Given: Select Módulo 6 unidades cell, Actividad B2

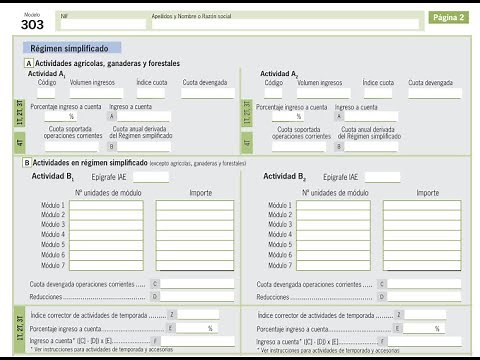Looking at the screenshot, I should [x=333, y=255].
